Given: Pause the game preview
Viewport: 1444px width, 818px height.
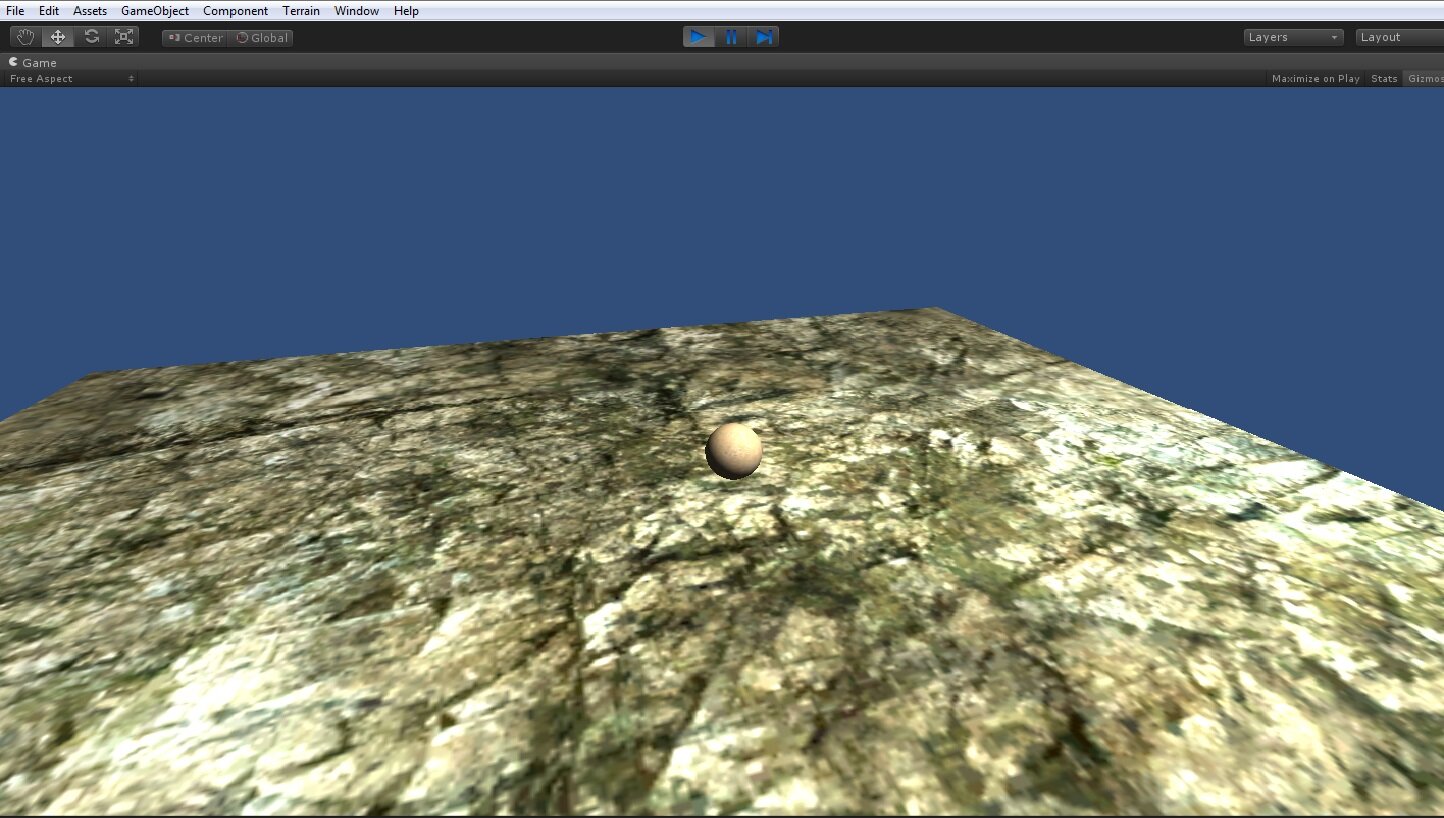Looking at the screenshot, I should [x=731, y=37].
